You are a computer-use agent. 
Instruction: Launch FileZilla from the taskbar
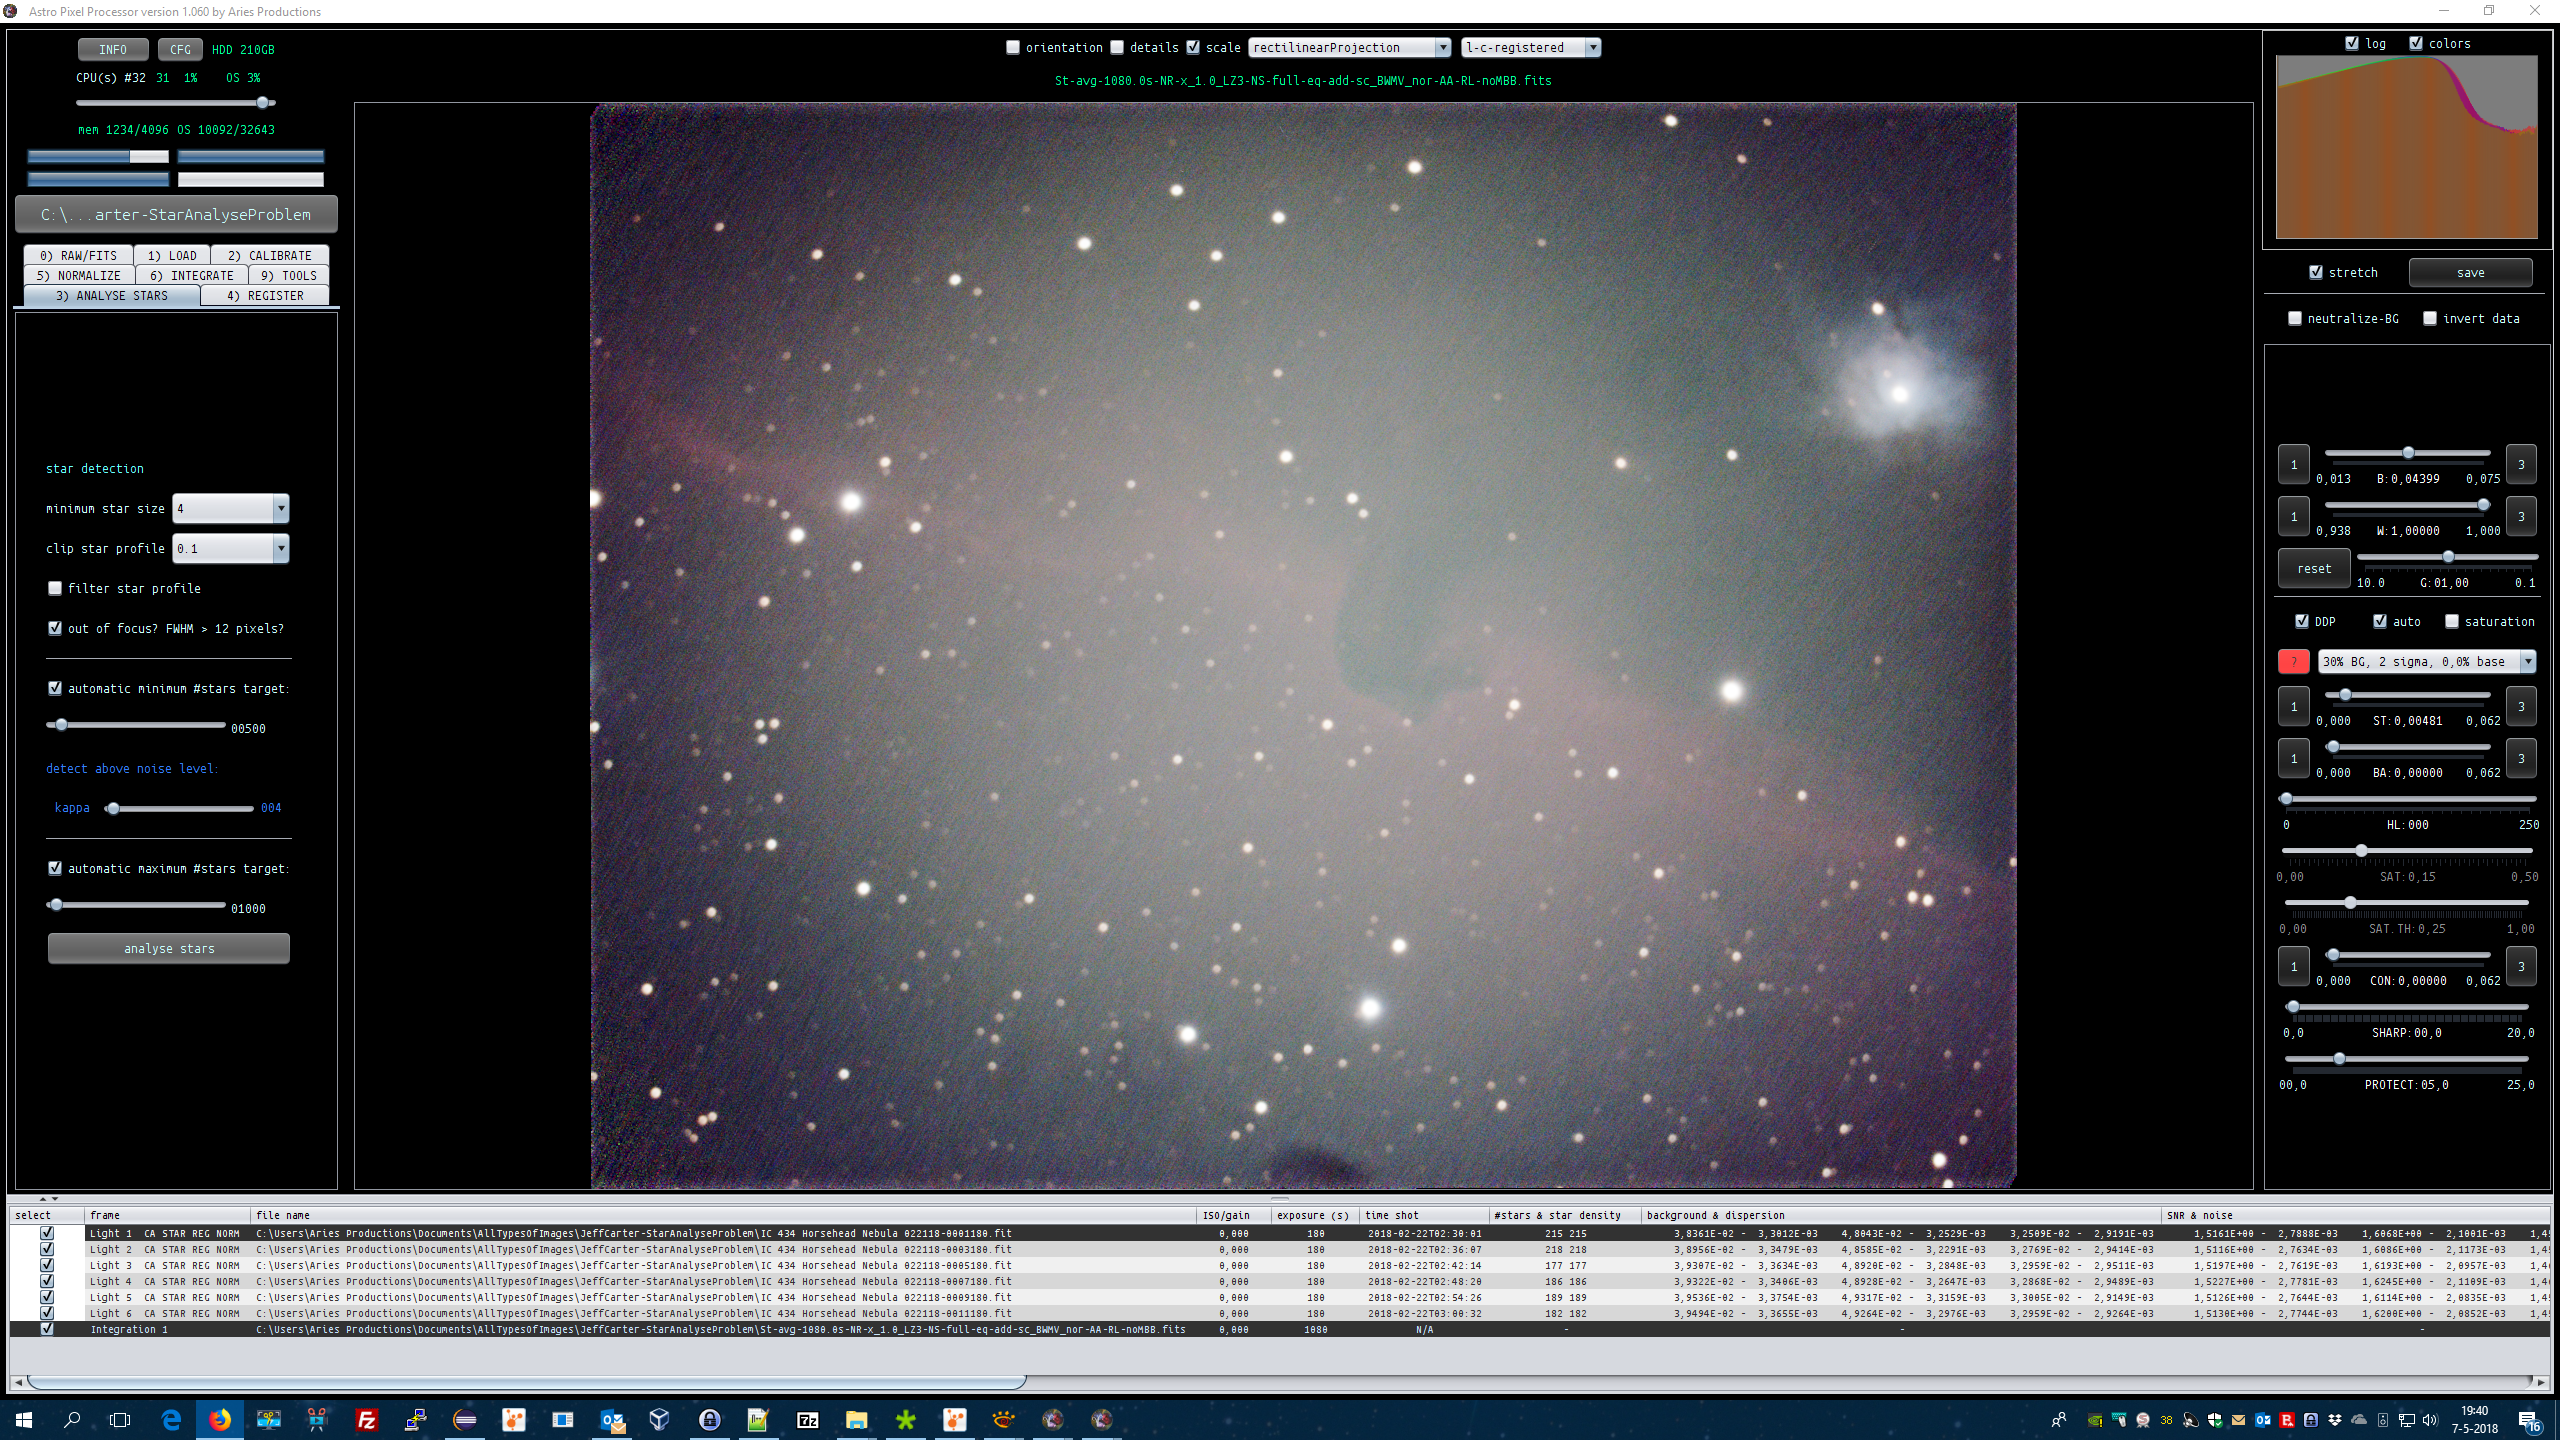(x=366, y=1419)
